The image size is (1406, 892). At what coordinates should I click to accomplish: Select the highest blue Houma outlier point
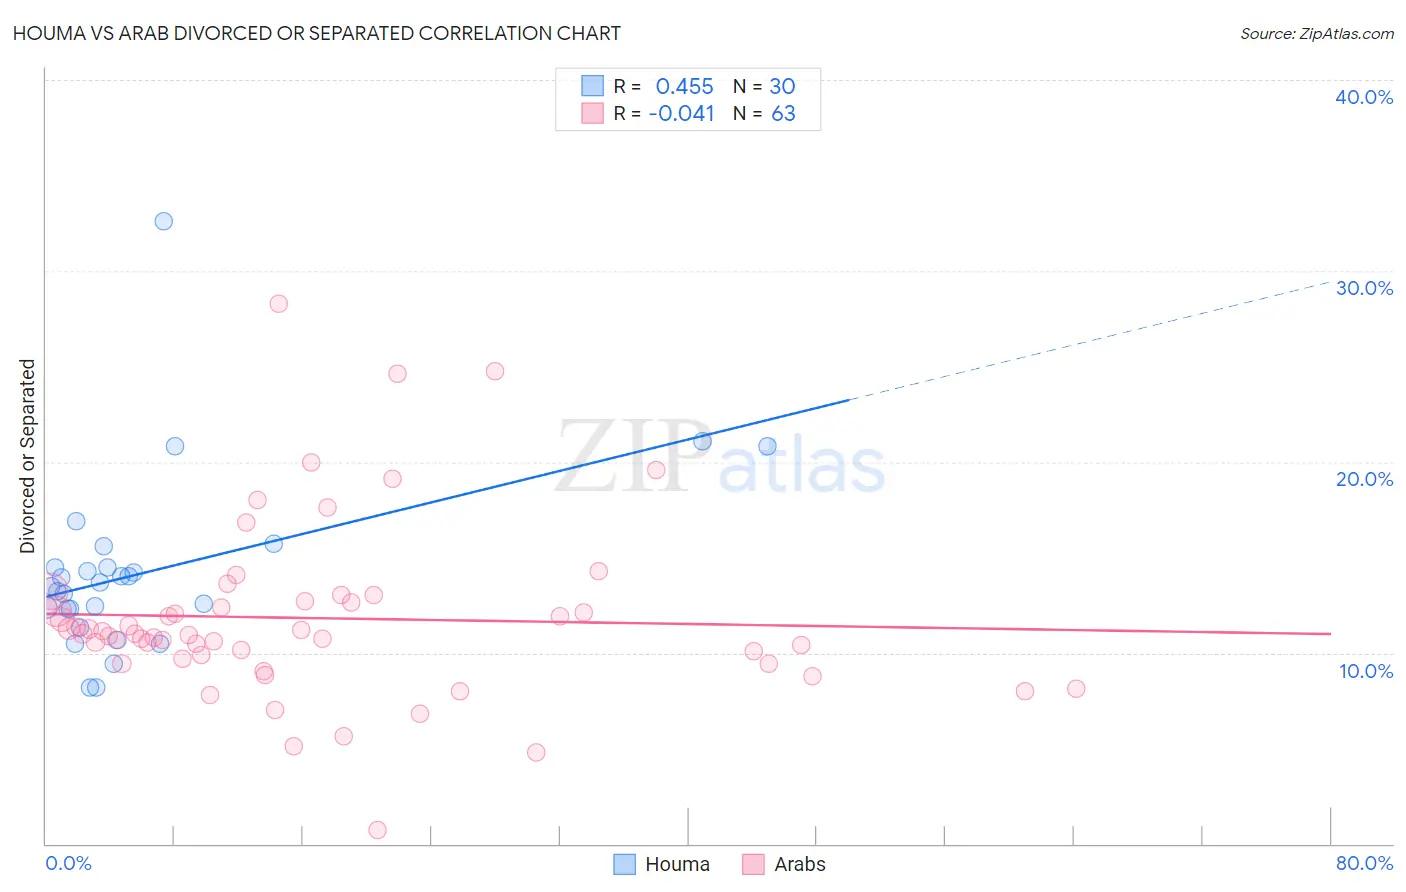pos(163,221)
